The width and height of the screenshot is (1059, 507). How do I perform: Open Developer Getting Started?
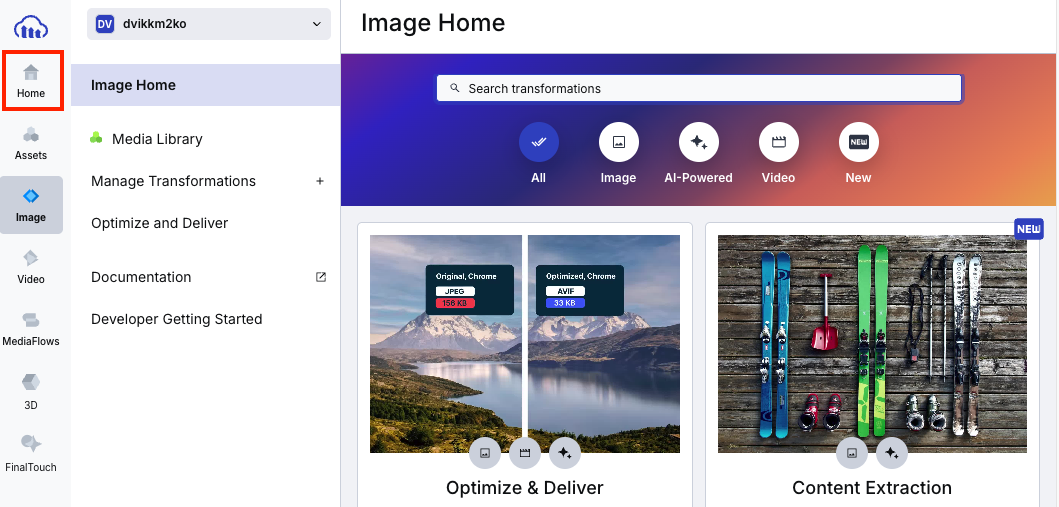click(x=177, y=319)
